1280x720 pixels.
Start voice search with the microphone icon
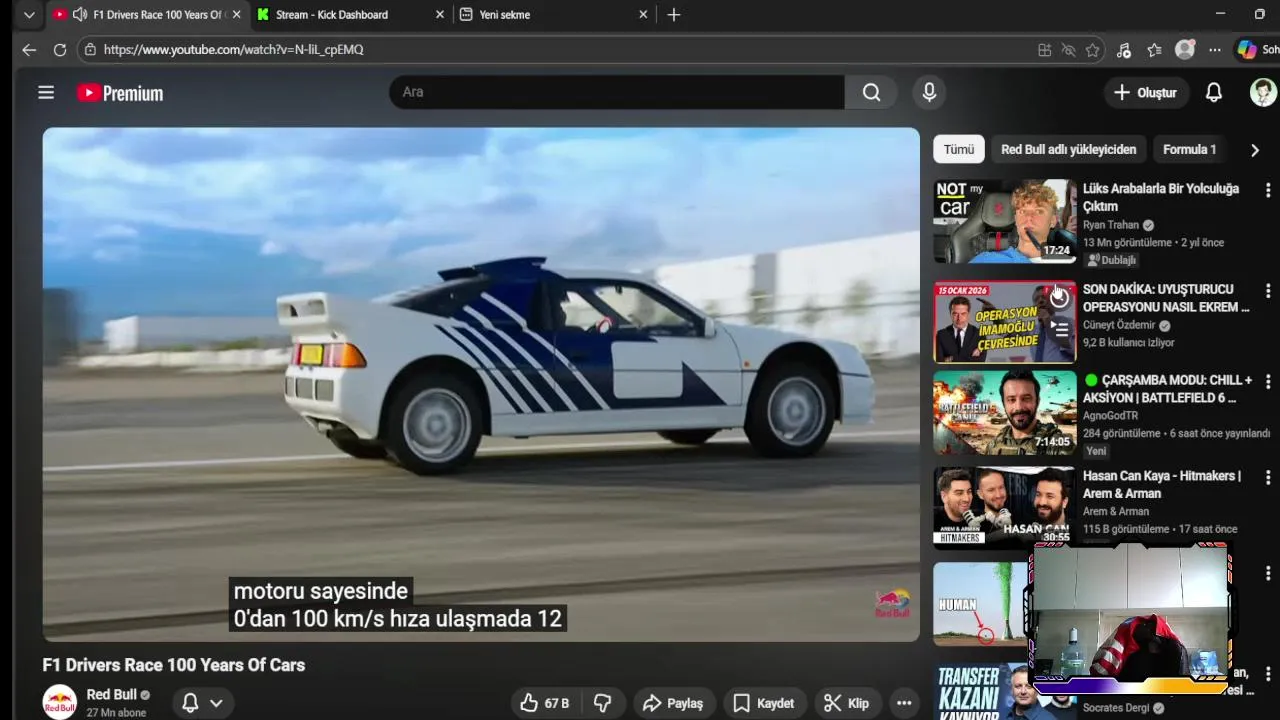pyautogui.click(x=929, y=92)
